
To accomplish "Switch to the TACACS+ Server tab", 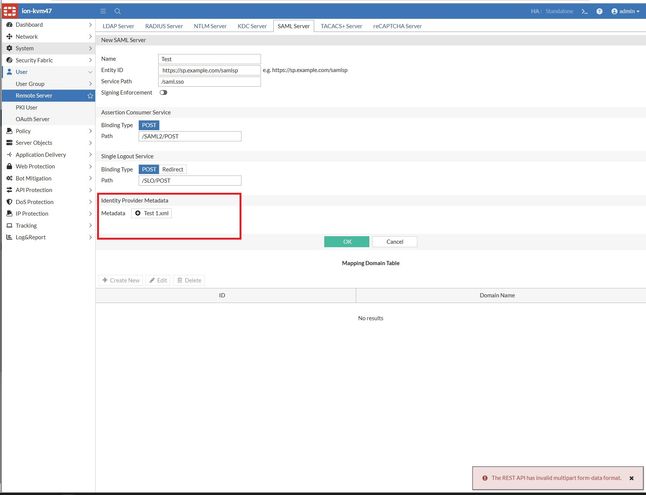I will coord(341,26).
